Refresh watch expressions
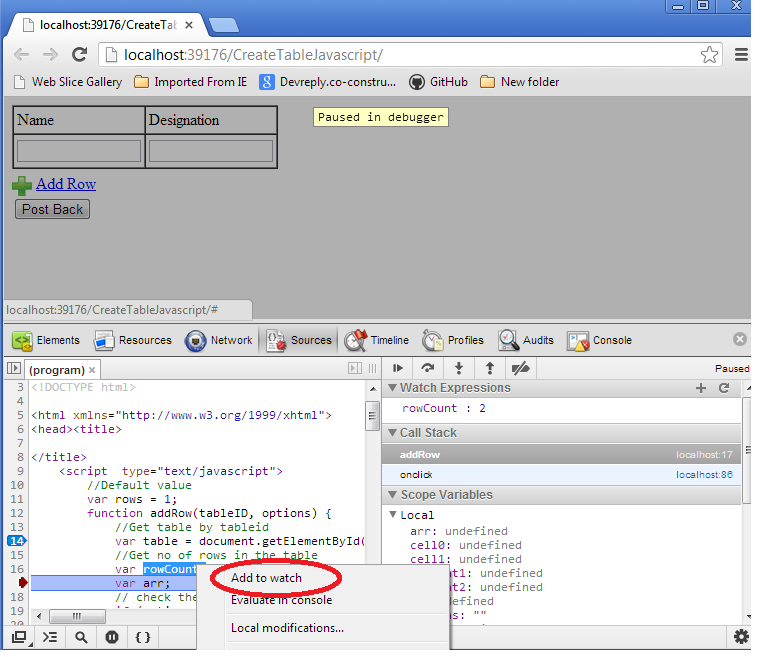 tap(724, 388)
